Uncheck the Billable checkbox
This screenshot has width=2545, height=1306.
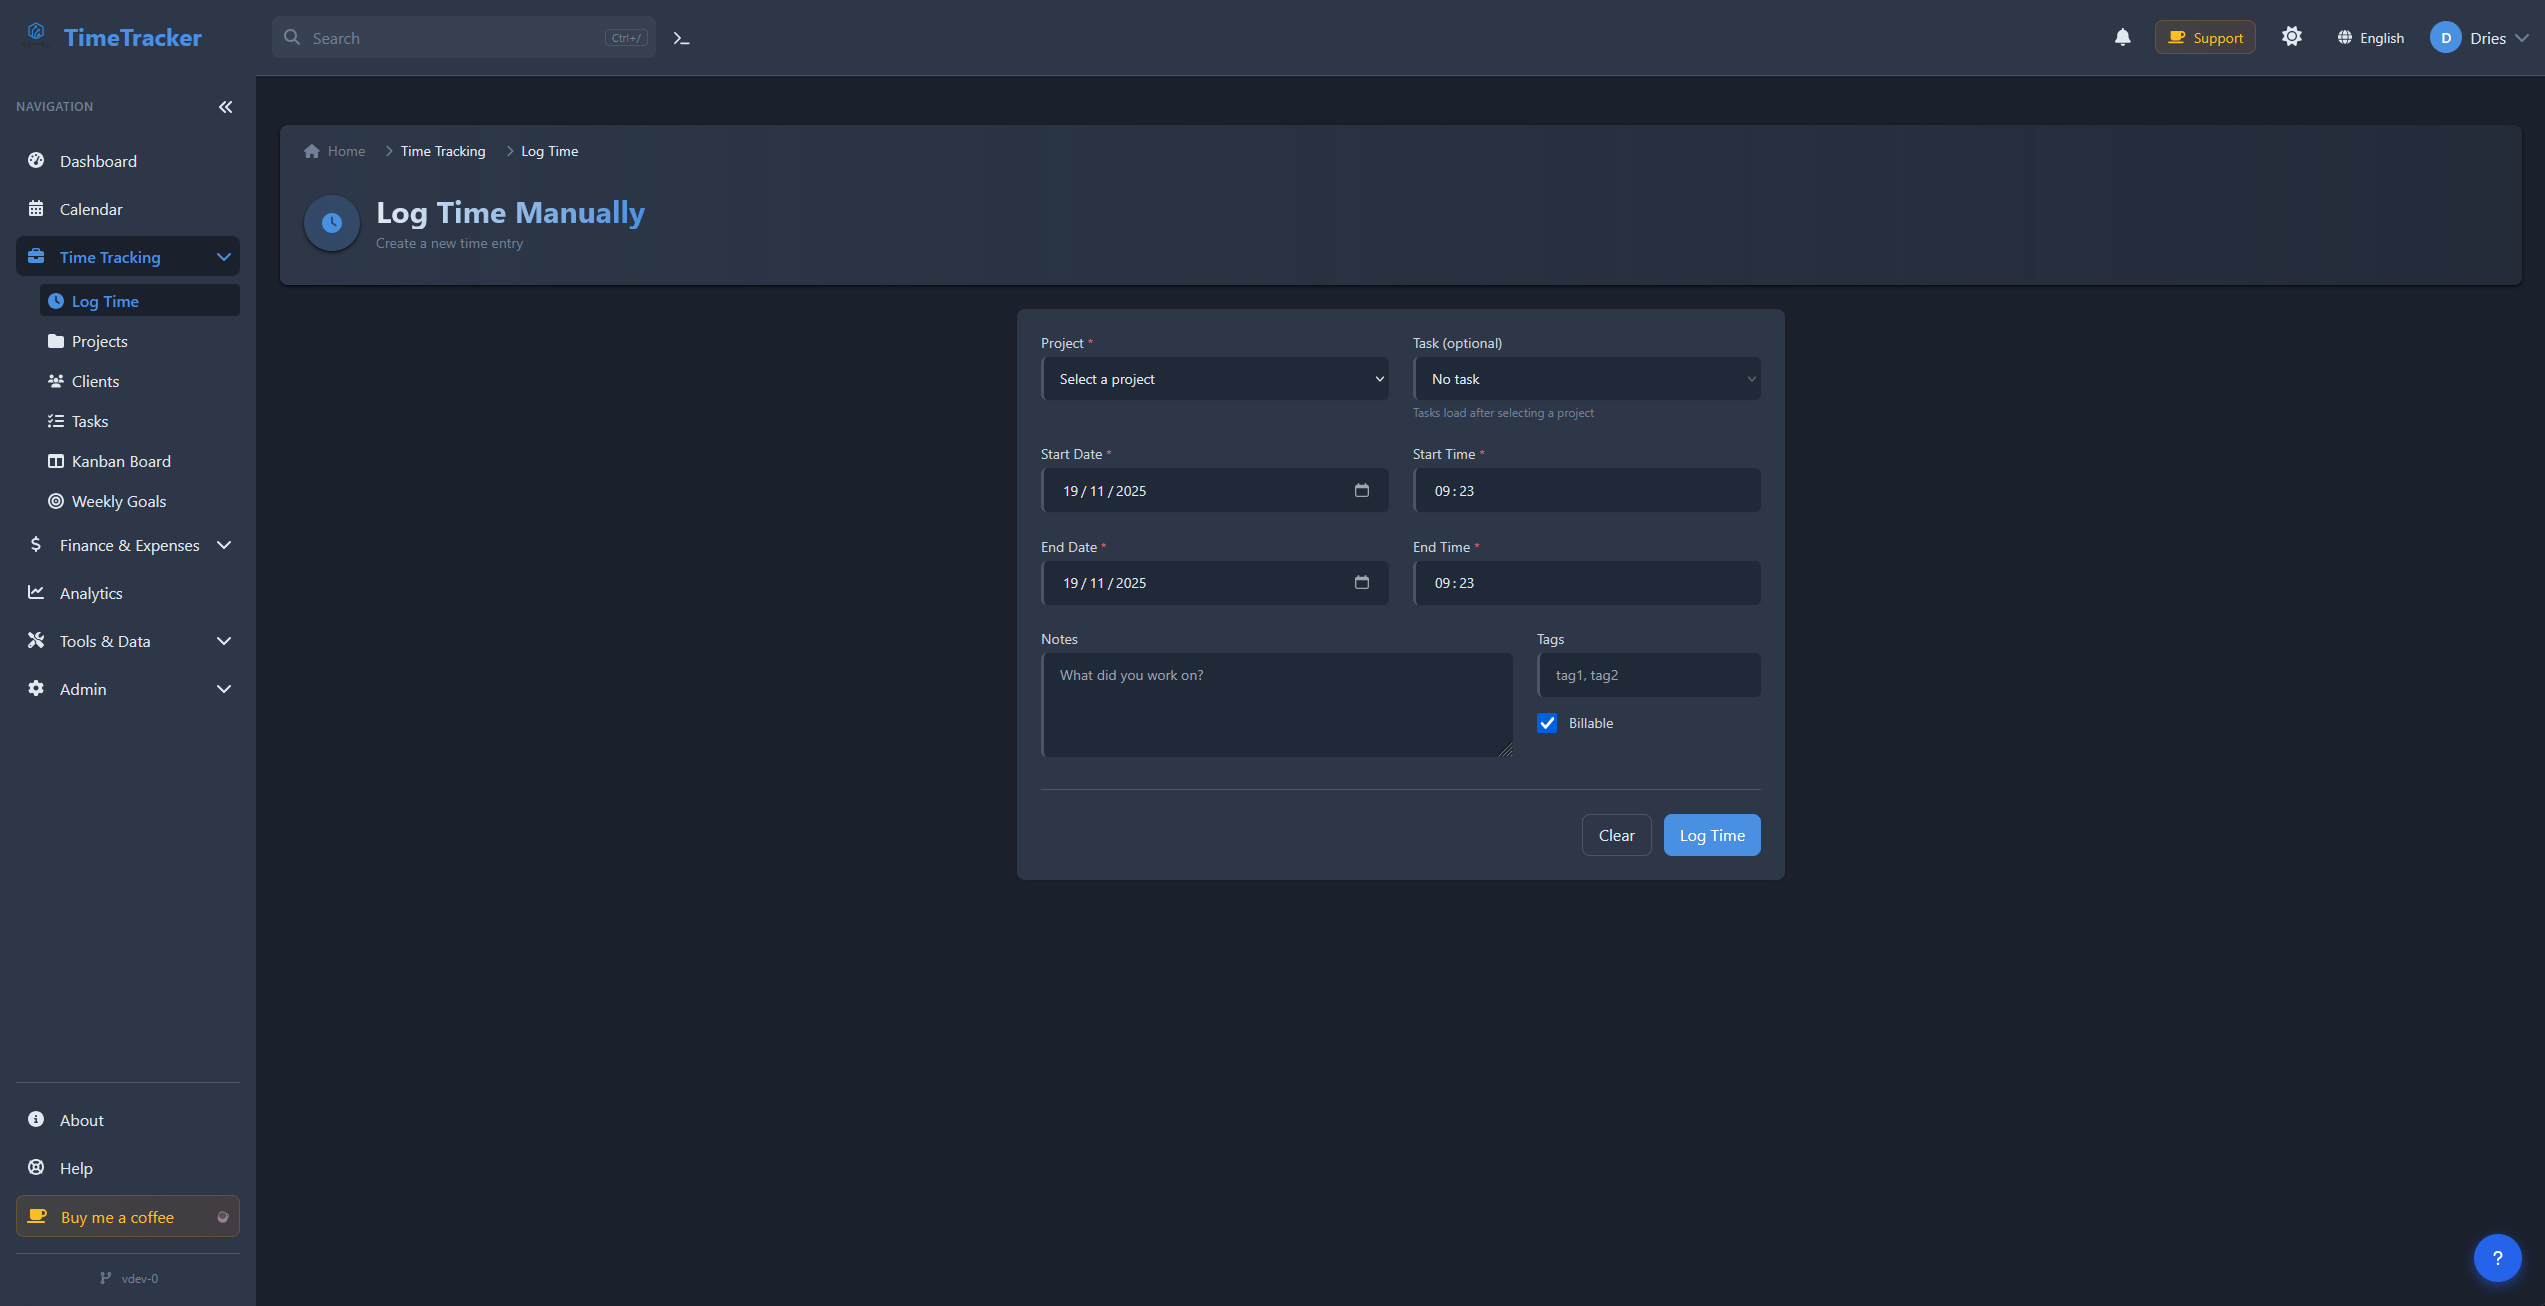(x=1547, y=722)
